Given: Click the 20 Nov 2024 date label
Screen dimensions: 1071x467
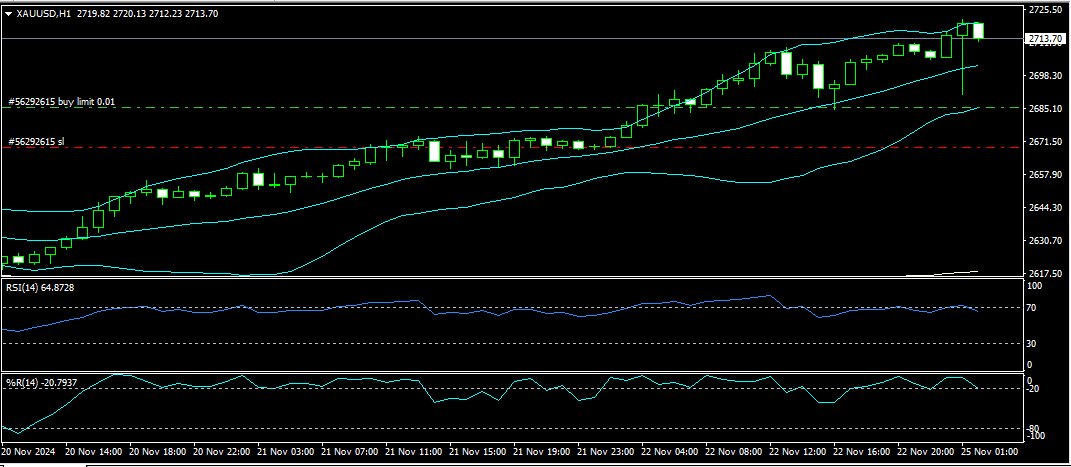Looking at the screenshot, I should click(28, 452).
